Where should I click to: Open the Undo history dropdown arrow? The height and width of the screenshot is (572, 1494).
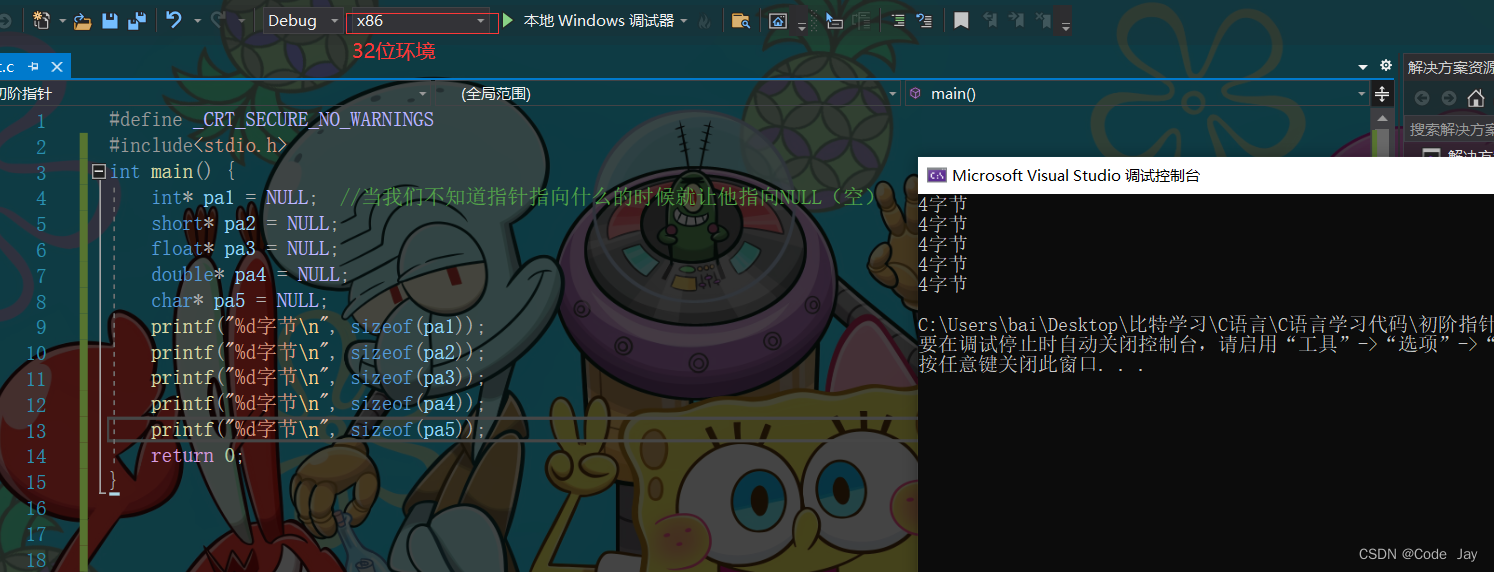(x=197, y=21)
